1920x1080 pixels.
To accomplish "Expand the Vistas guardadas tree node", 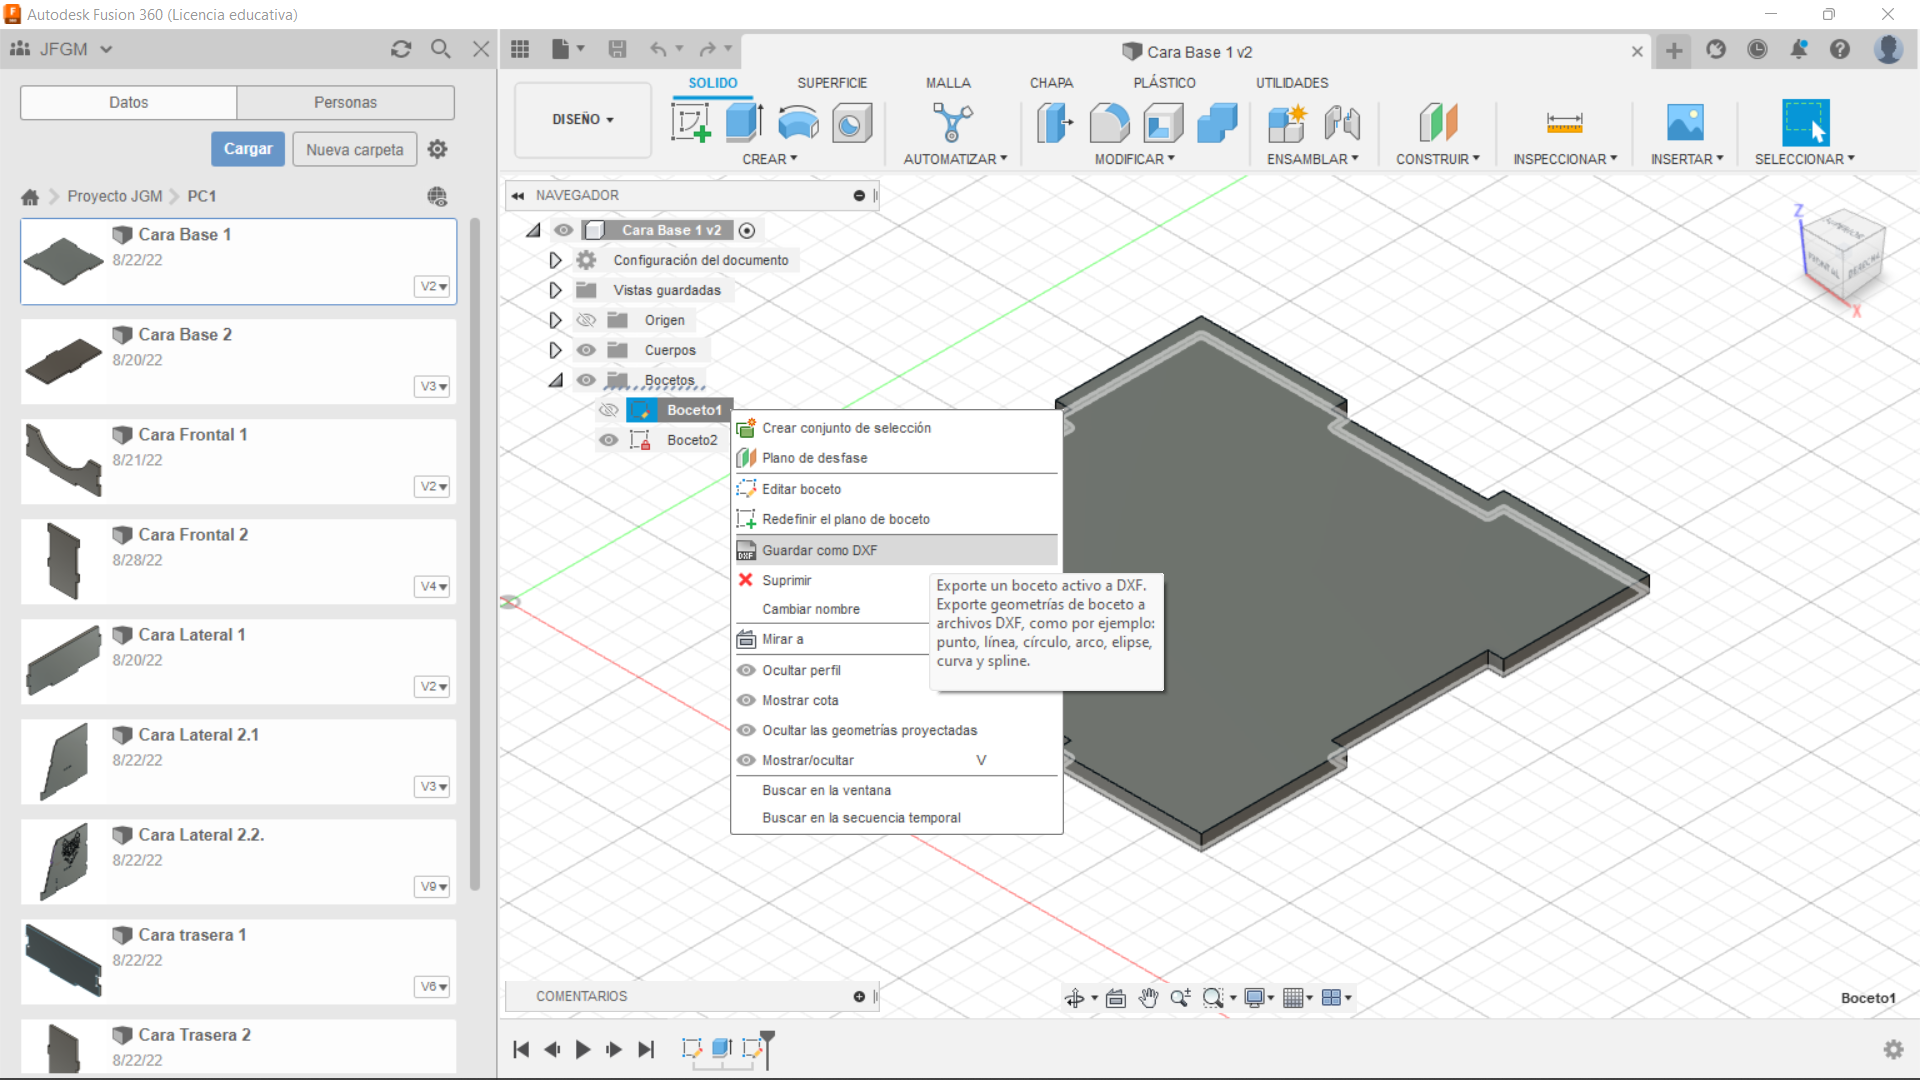I will click(x=555, y=290).
